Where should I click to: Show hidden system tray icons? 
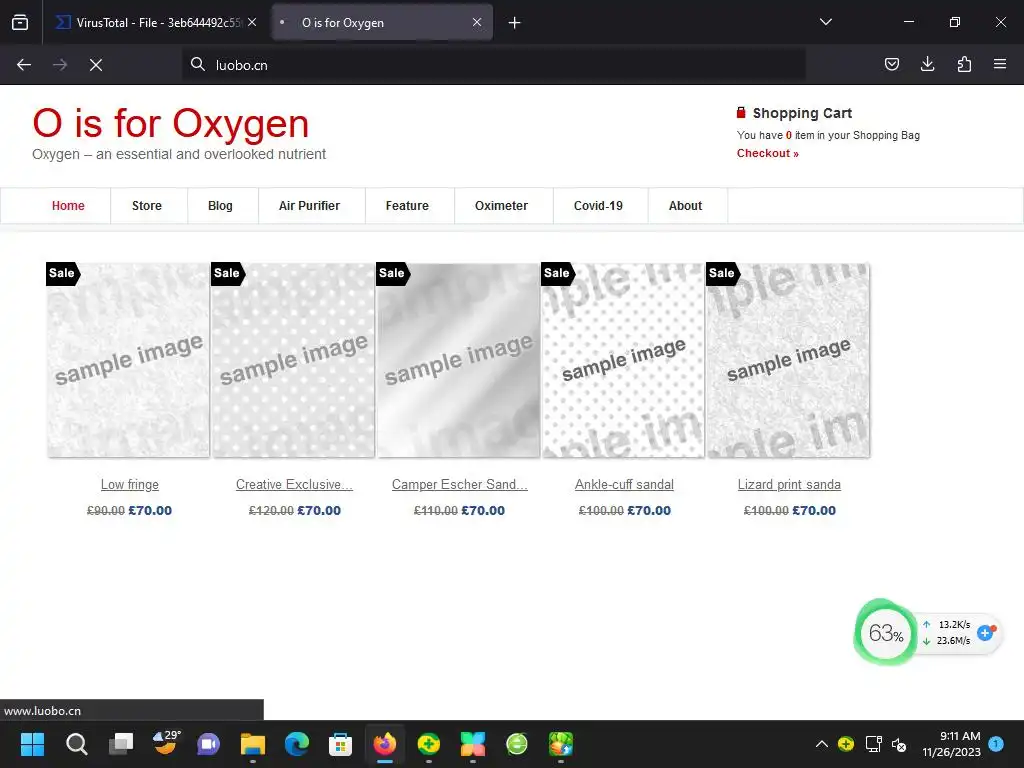pyautogui.click(x=822, y=744)
